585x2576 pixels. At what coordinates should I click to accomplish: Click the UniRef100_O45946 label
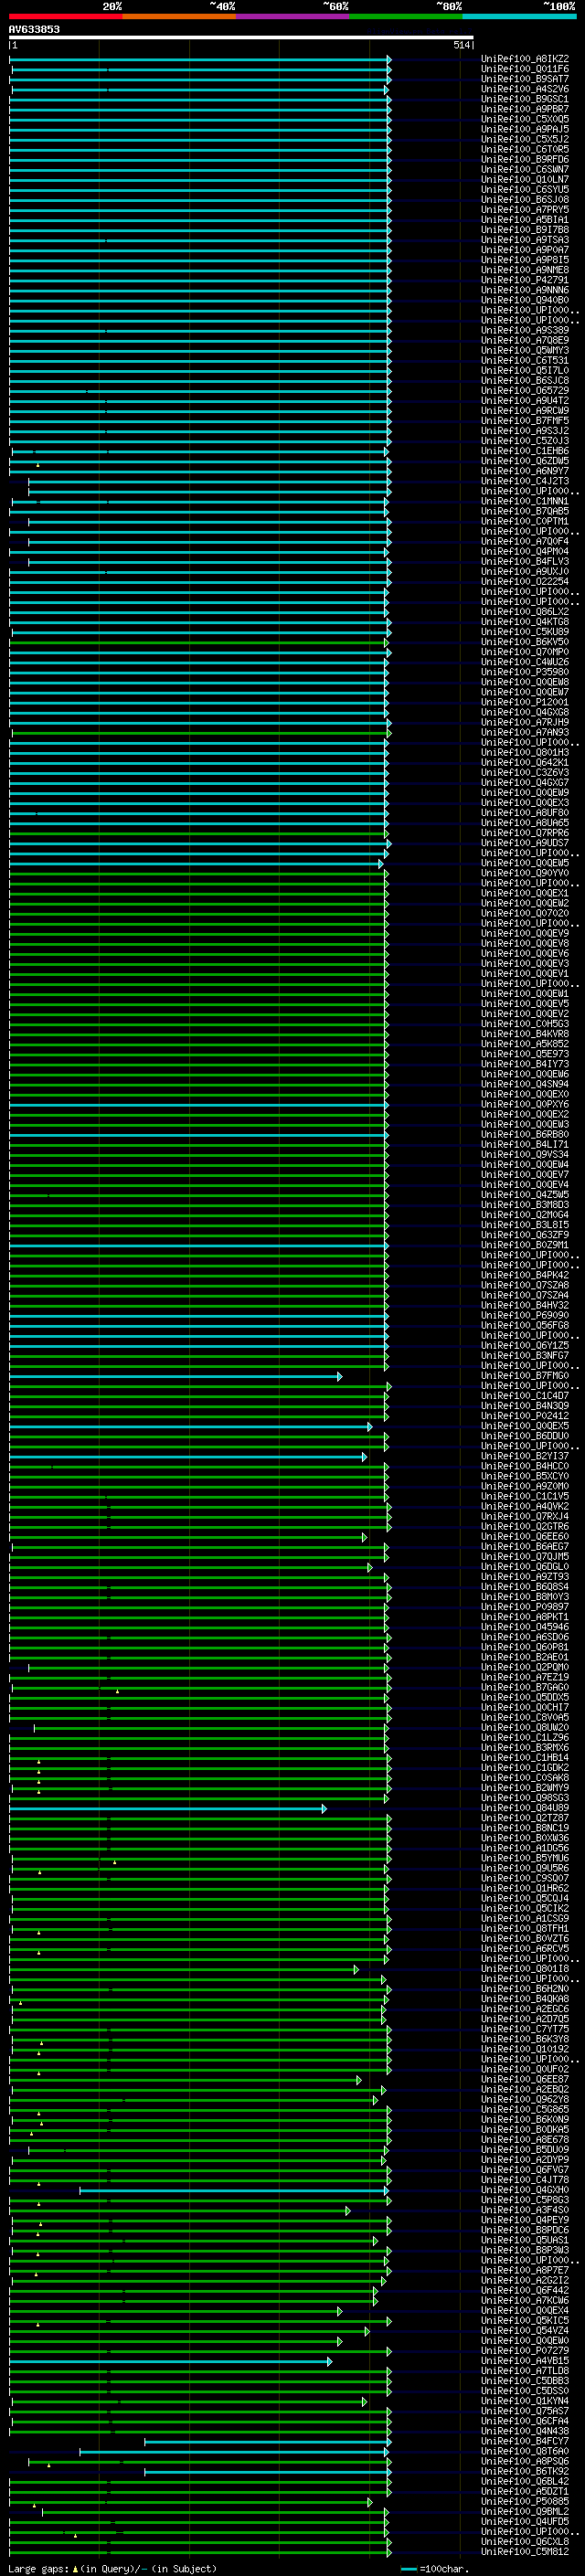pyautogui.click(x=525, y=1628)
